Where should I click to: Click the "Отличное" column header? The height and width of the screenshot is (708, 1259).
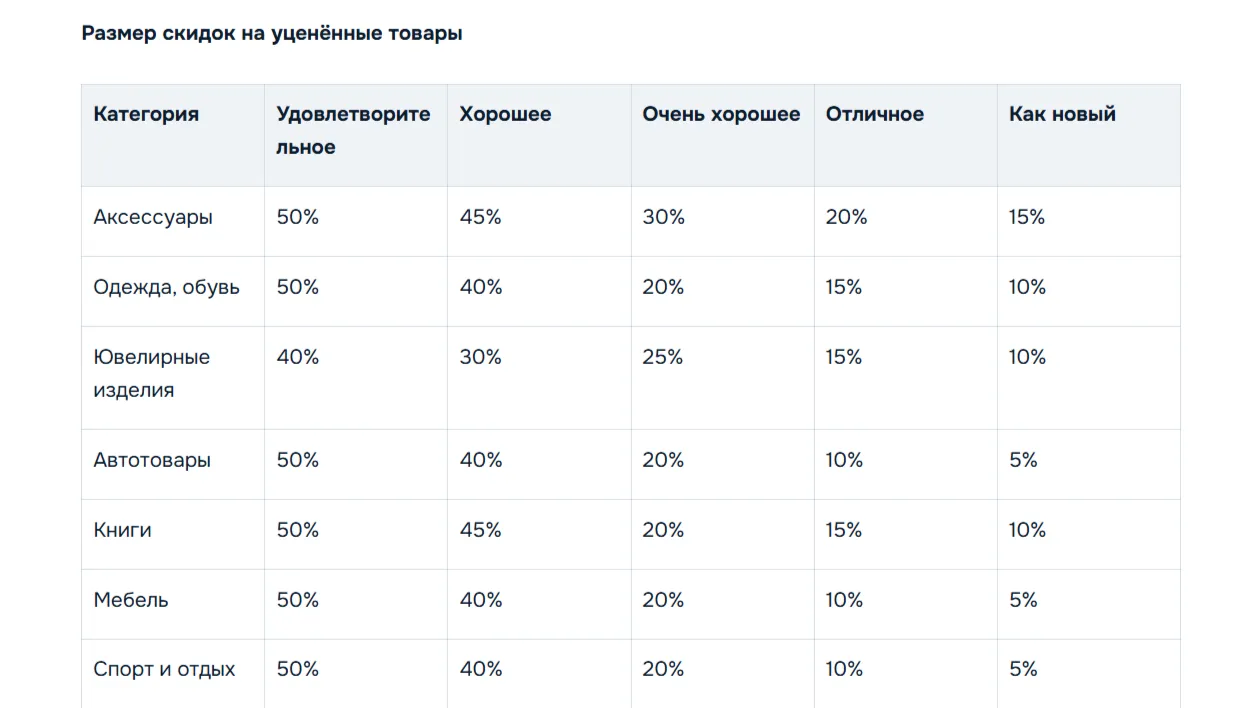pyautogui.click(x=874, y=114)
